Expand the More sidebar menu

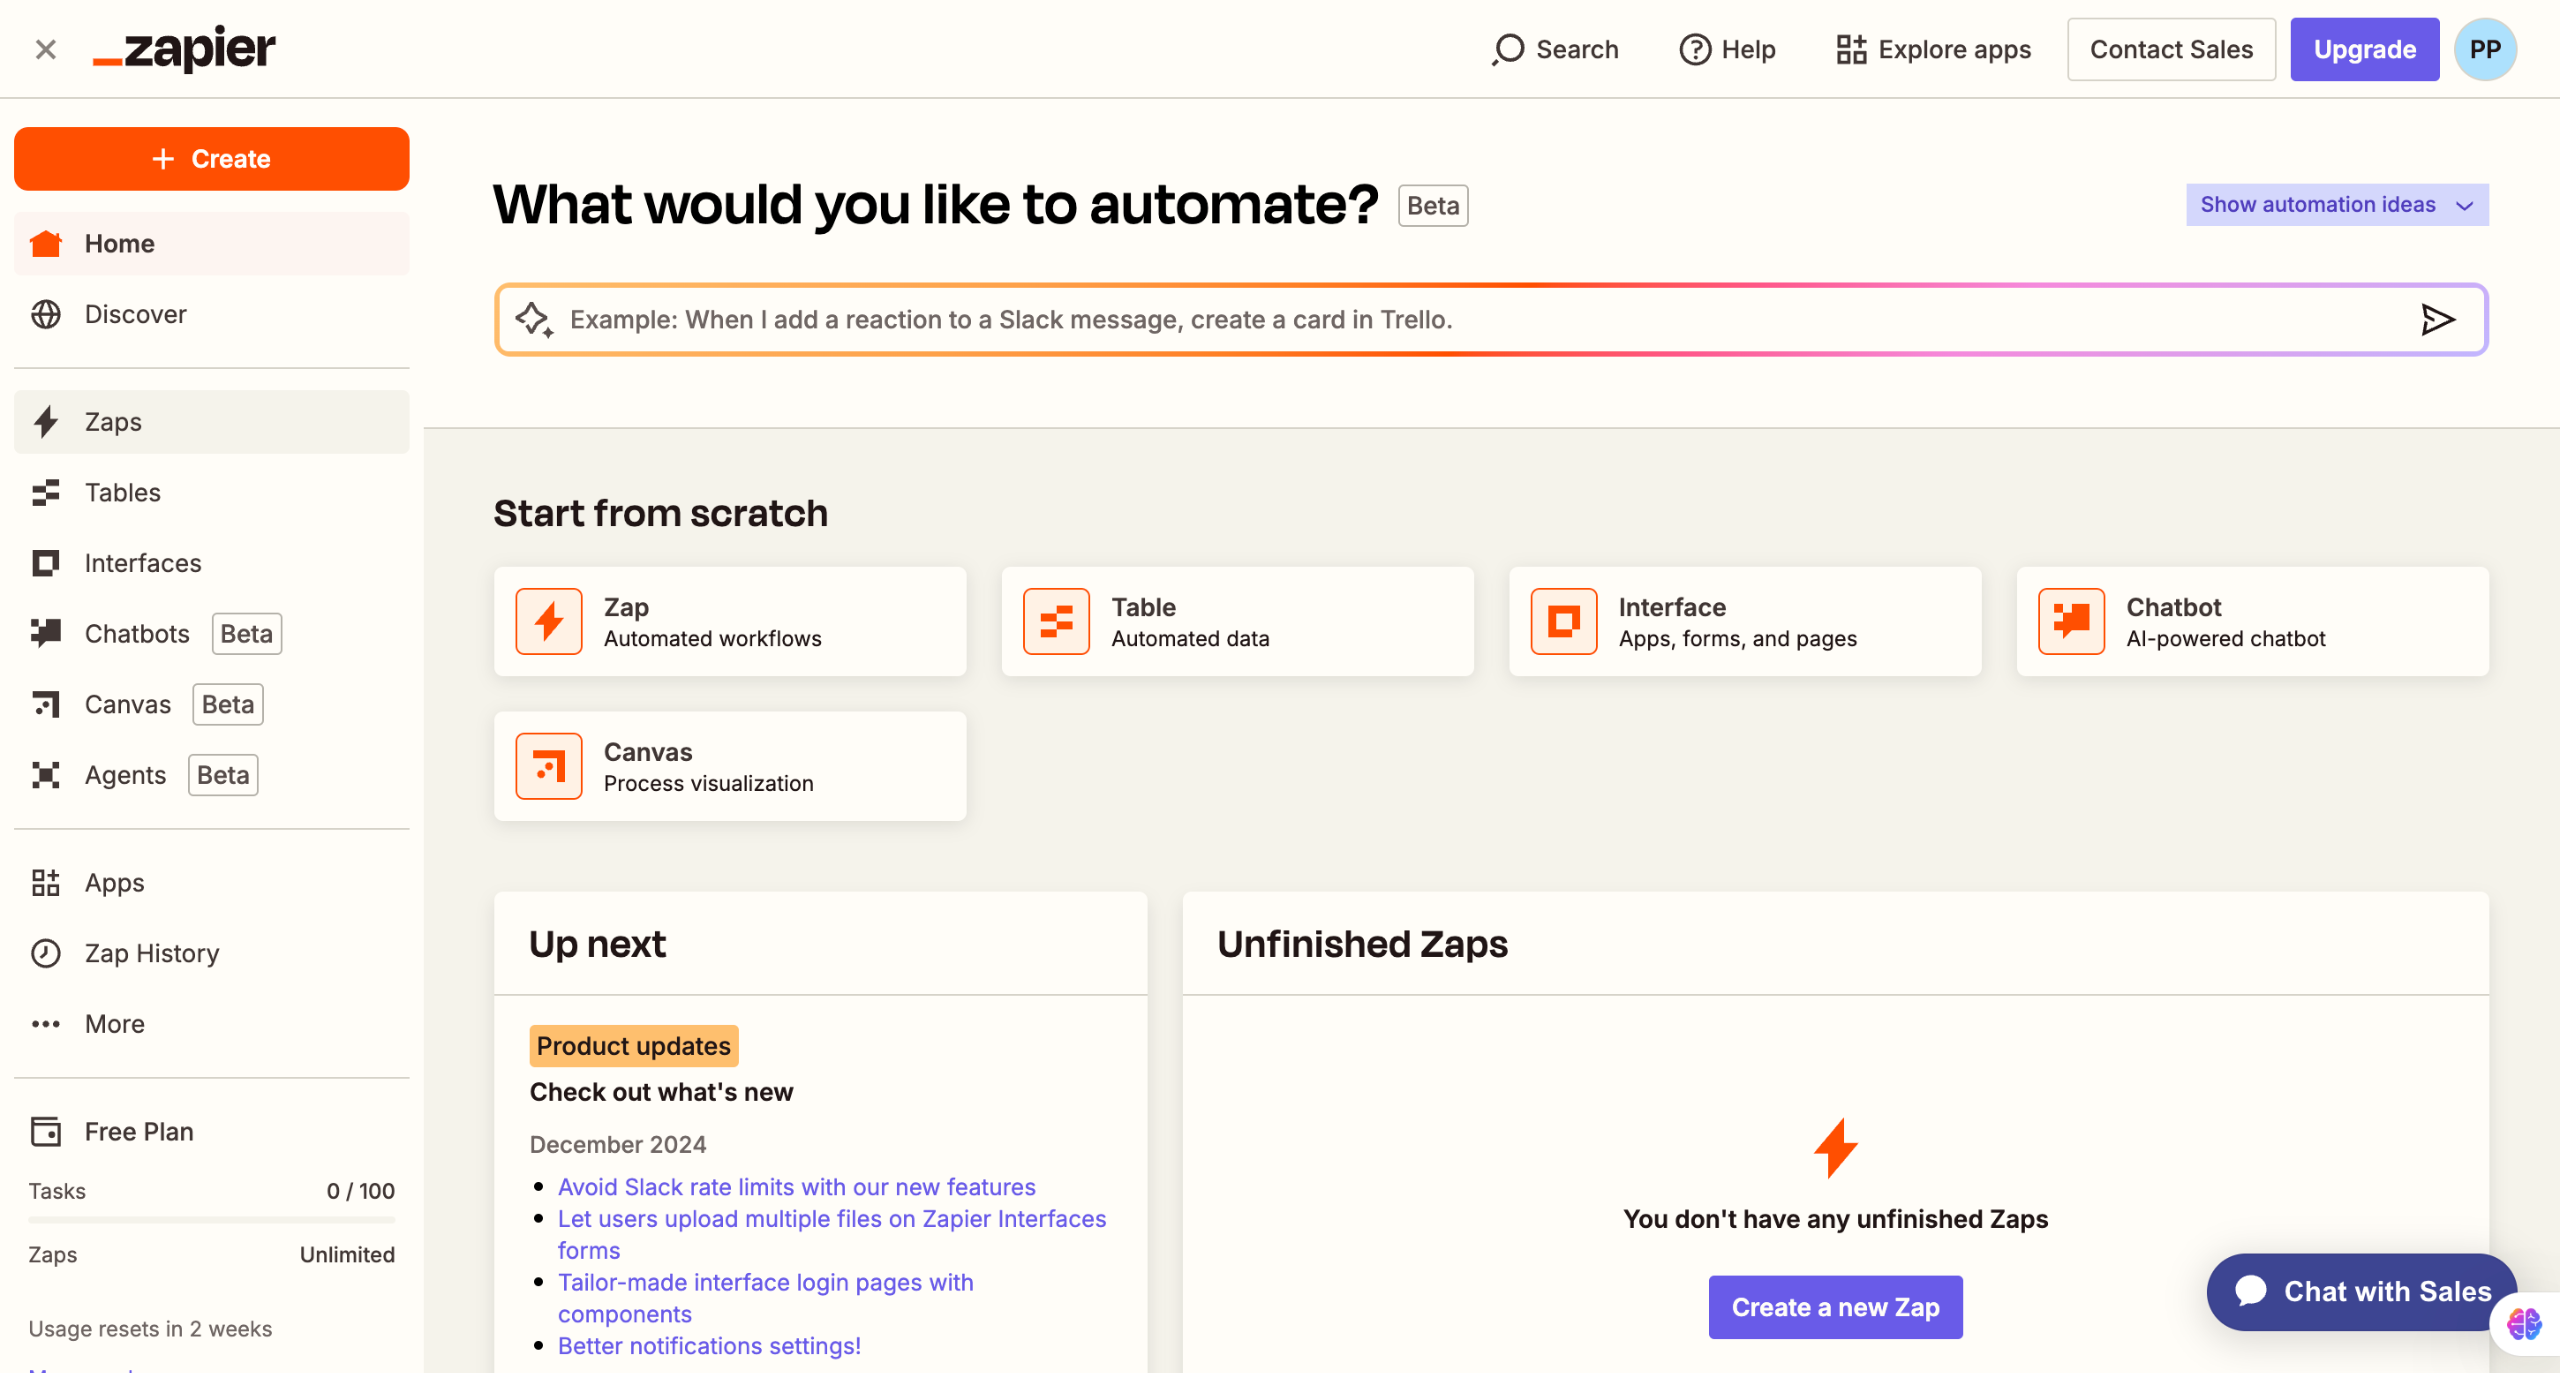click(x=114, y=1024)
